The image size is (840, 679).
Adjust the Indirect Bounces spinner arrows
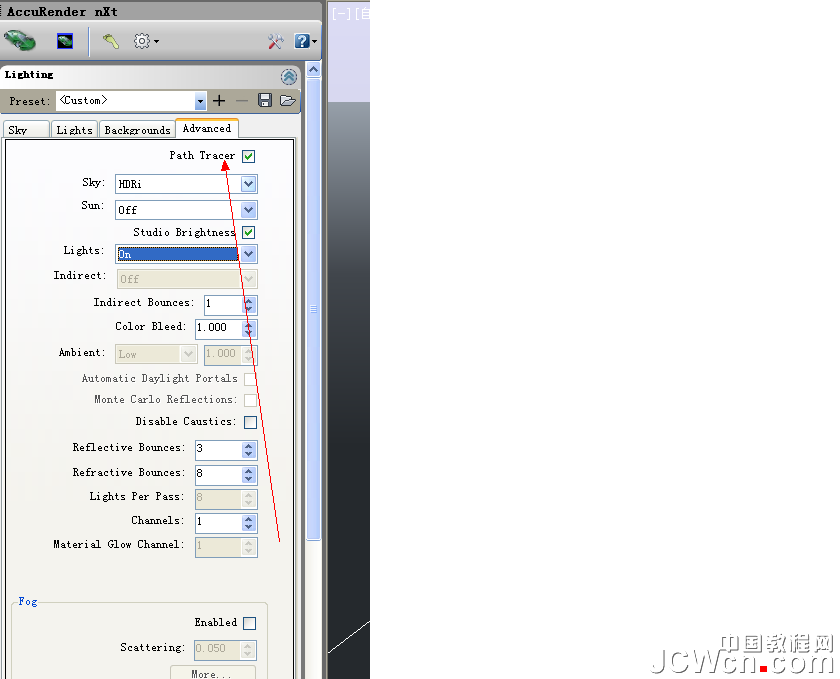pyautogui.click(x=249, y=304)
